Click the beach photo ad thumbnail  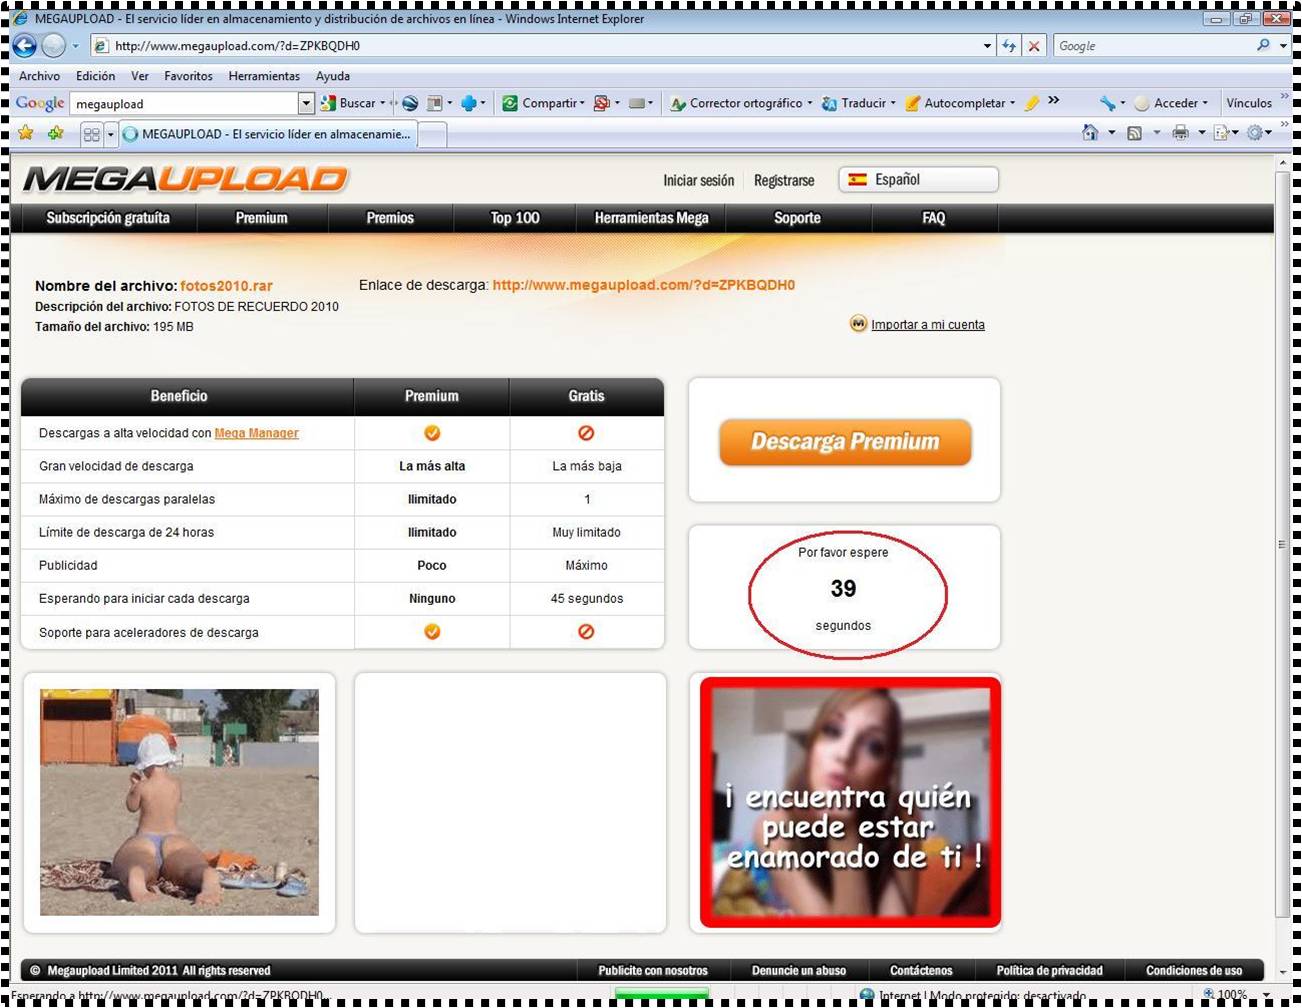click(179, 802)
